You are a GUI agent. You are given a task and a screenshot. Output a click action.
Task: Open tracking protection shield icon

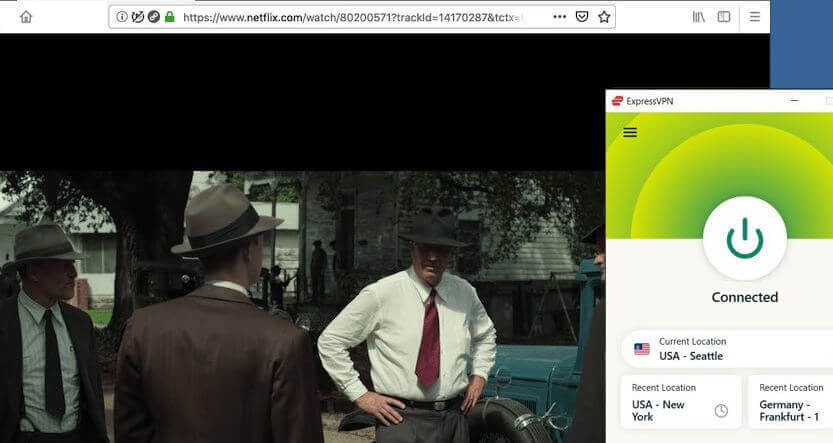click(x=138, y=17)
